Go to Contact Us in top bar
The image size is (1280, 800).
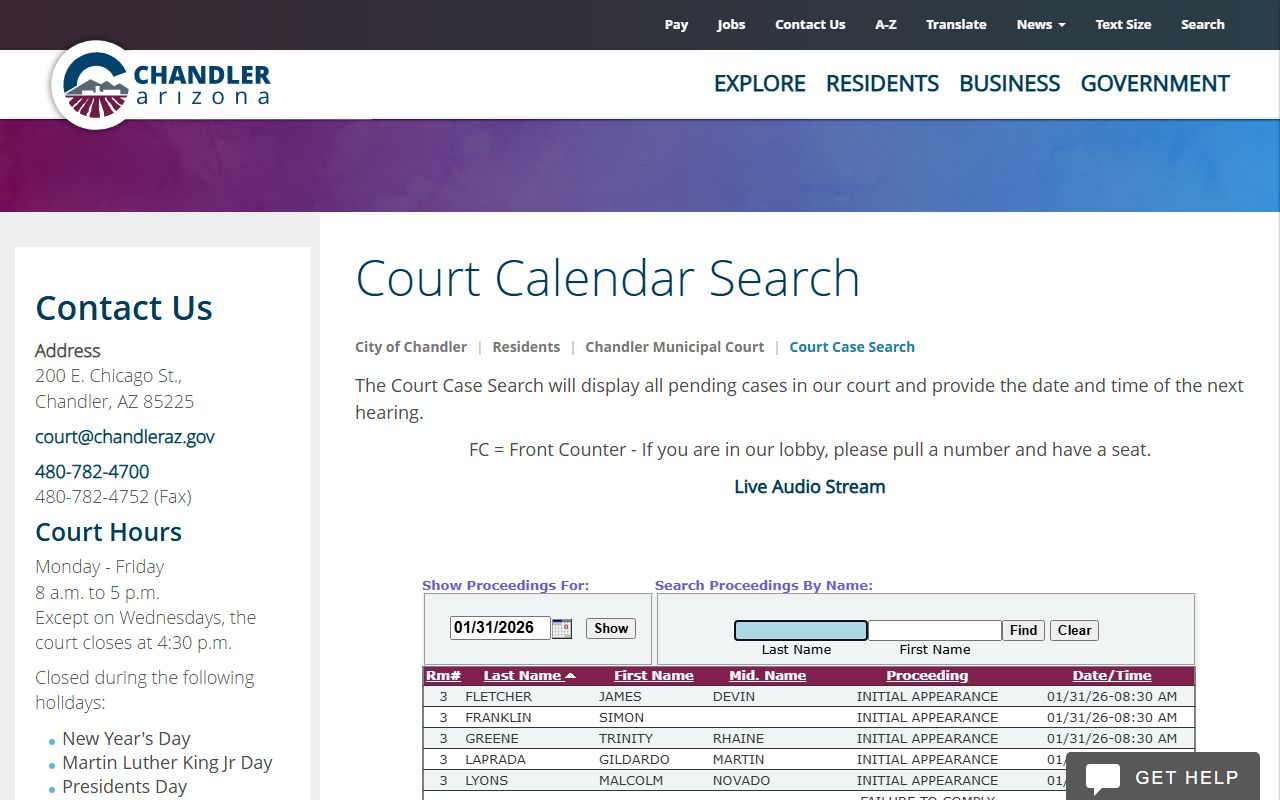tap(810, 25)
